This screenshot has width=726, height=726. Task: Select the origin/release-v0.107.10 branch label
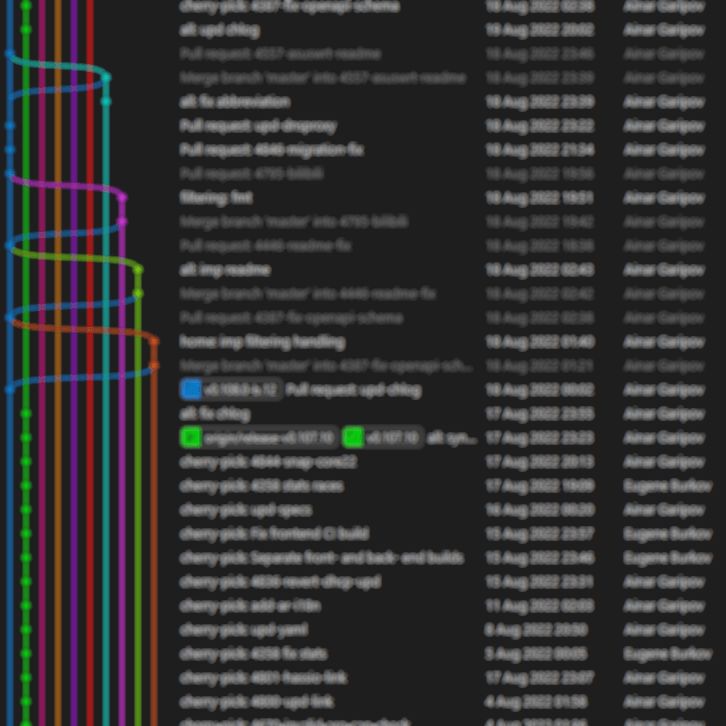(259, 438)
